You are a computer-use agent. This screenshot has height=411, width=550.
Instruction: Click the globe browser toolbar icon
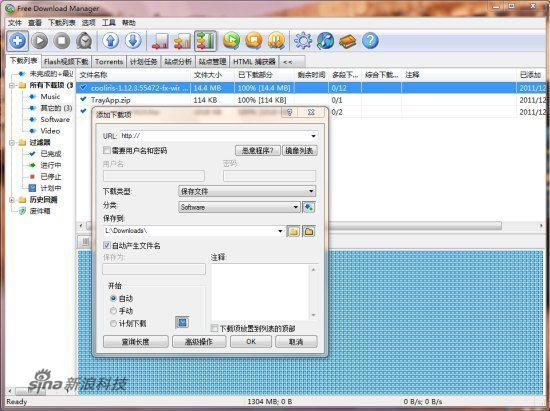pos(325,41)
